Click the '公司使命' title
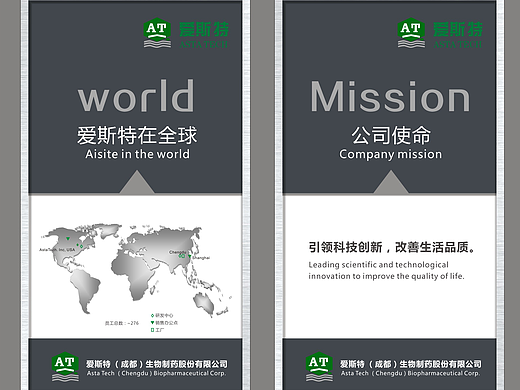 pos(391,135)
